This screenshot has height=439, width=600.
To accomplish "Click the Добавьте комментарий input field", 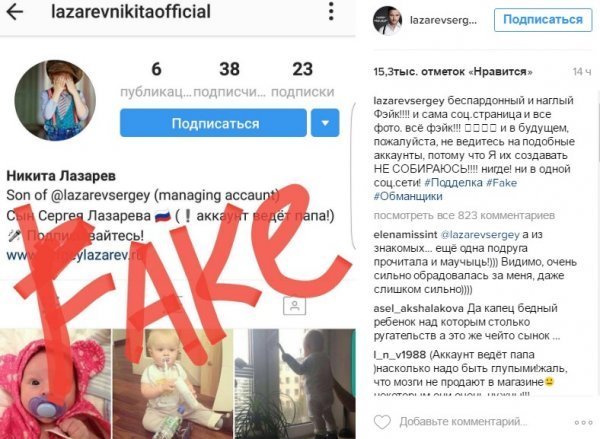I will [x=463, y=422].
